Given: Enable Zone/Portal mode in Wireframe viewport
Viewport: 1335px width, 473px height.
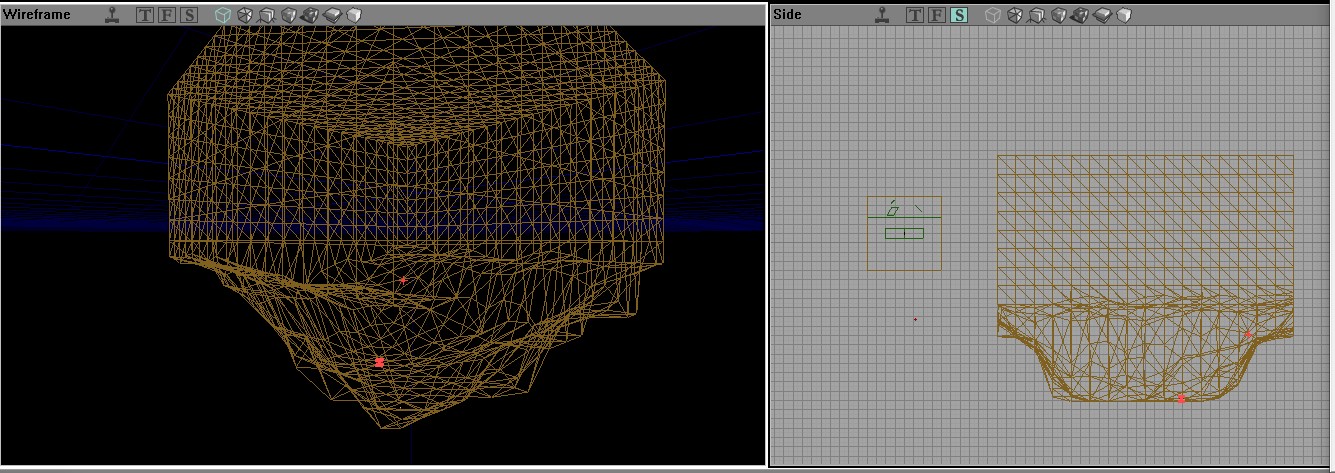Looking at the screenshot, I should tap(244, 15).
